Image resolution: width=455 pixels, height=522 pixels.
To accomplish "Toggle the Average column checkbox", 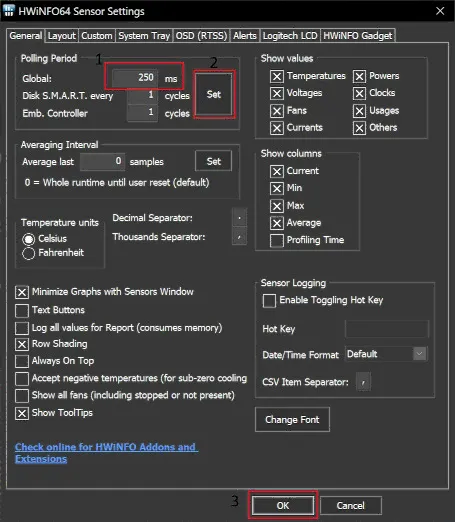I will tap(277, 223).
